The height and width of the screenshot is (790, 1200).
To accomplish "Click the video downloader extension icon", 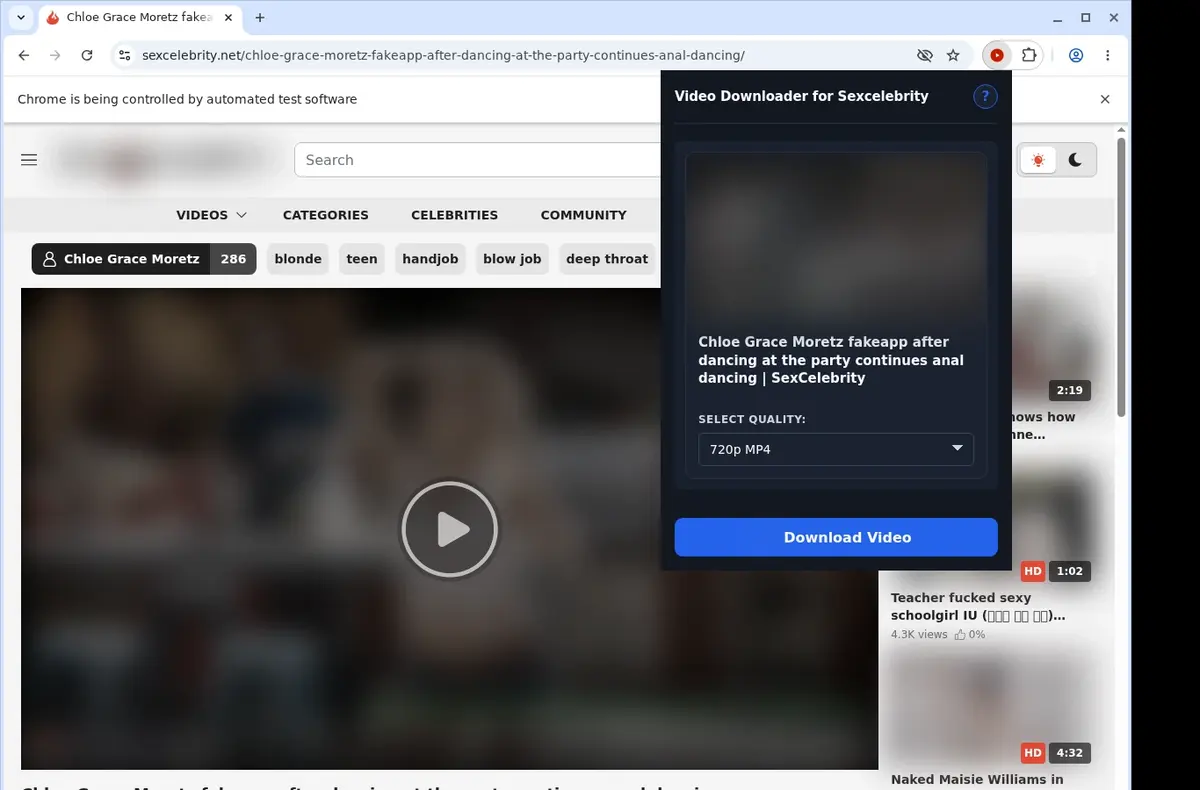I will [x=996, y=56].
